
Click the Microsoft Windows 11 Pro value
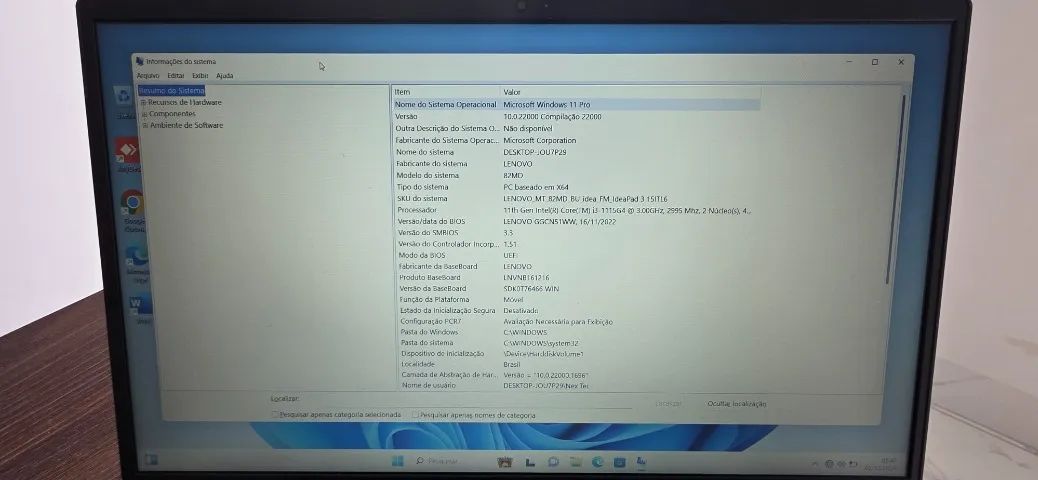coord(547,105)
